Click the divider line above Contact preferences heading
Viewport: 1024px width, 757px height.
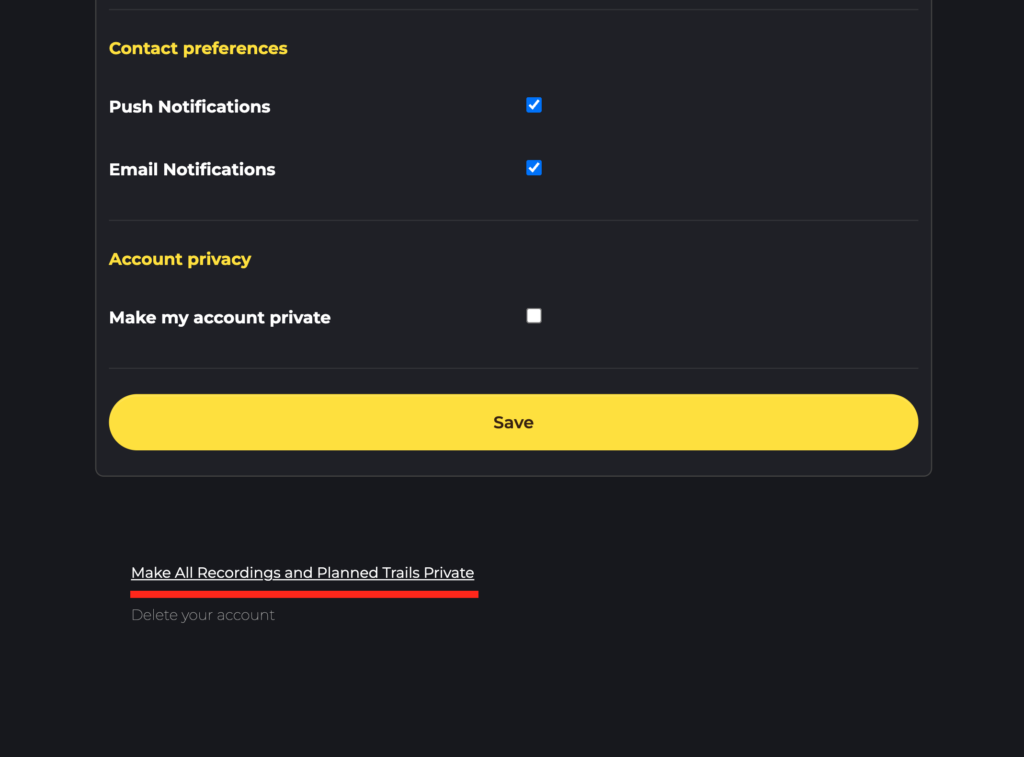513,10
